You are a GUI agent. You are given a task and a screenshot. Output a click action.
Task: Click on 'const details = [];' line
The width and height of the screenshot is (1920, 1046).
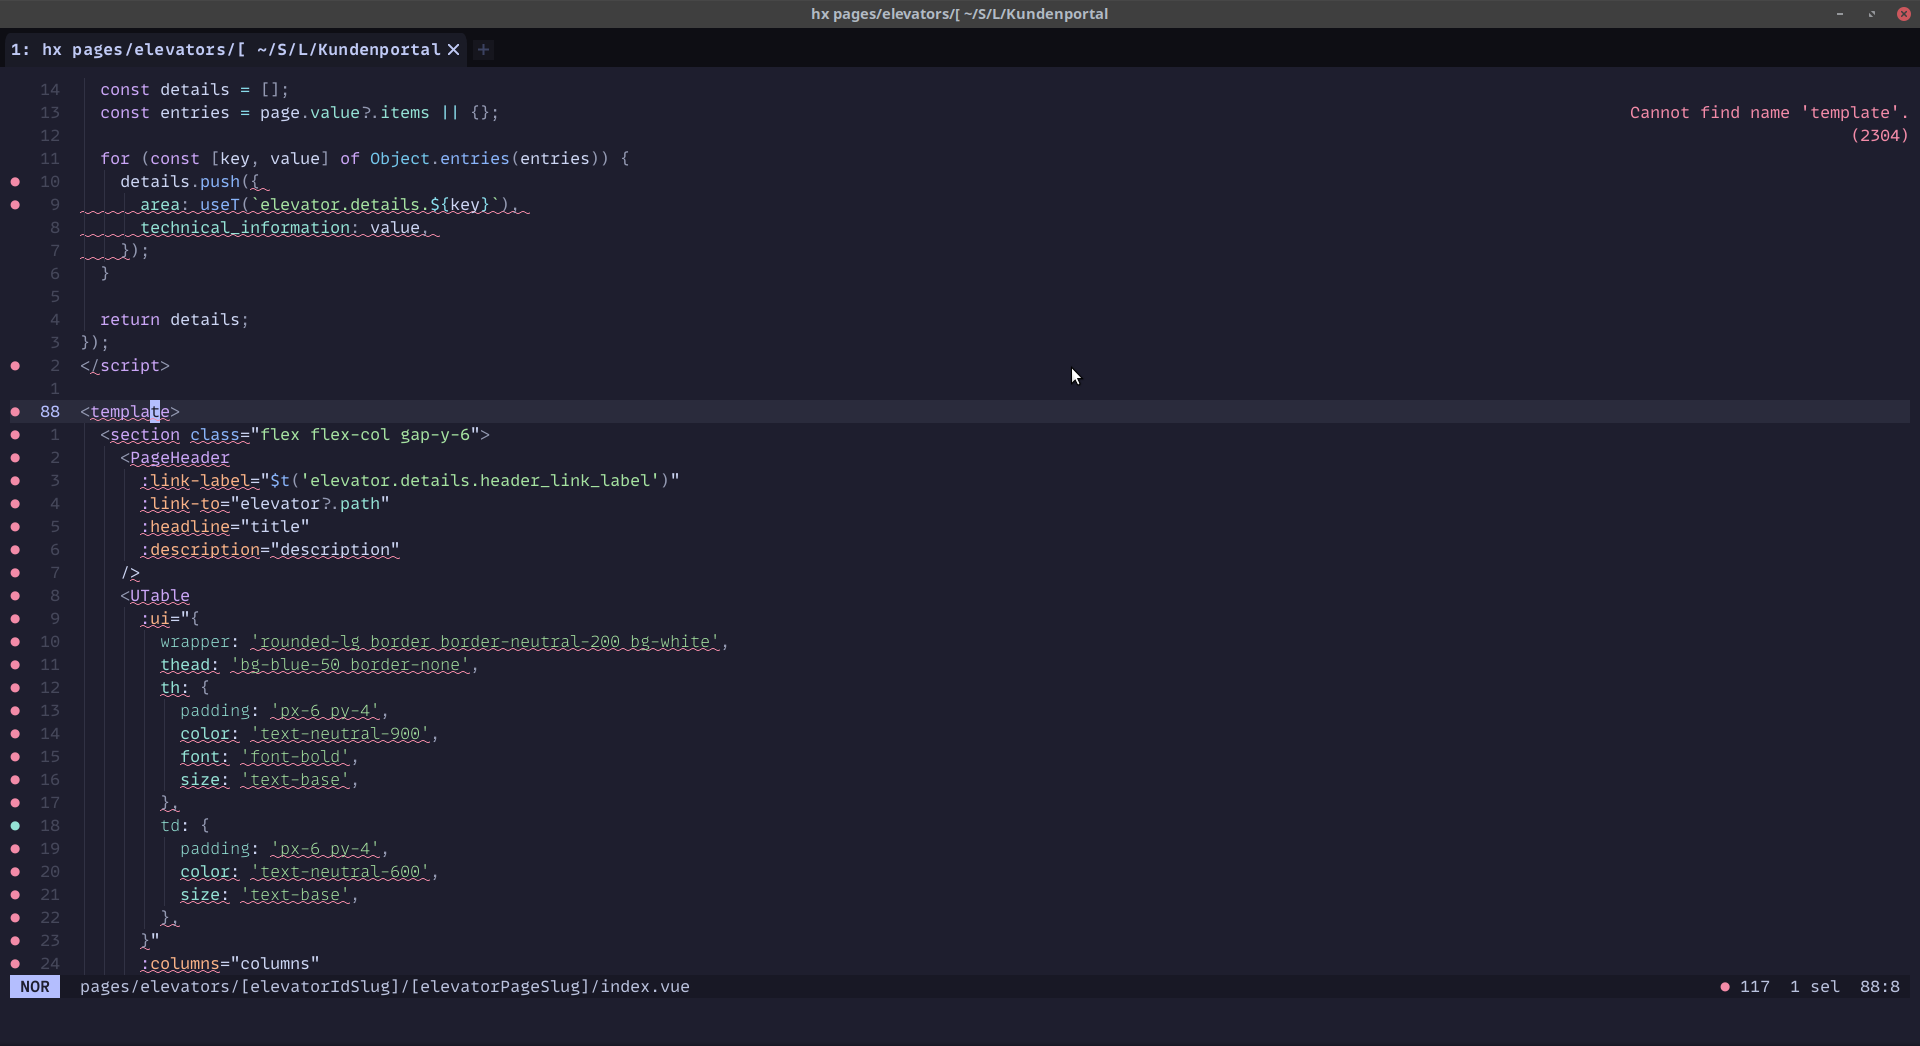[x=195, y=90]
